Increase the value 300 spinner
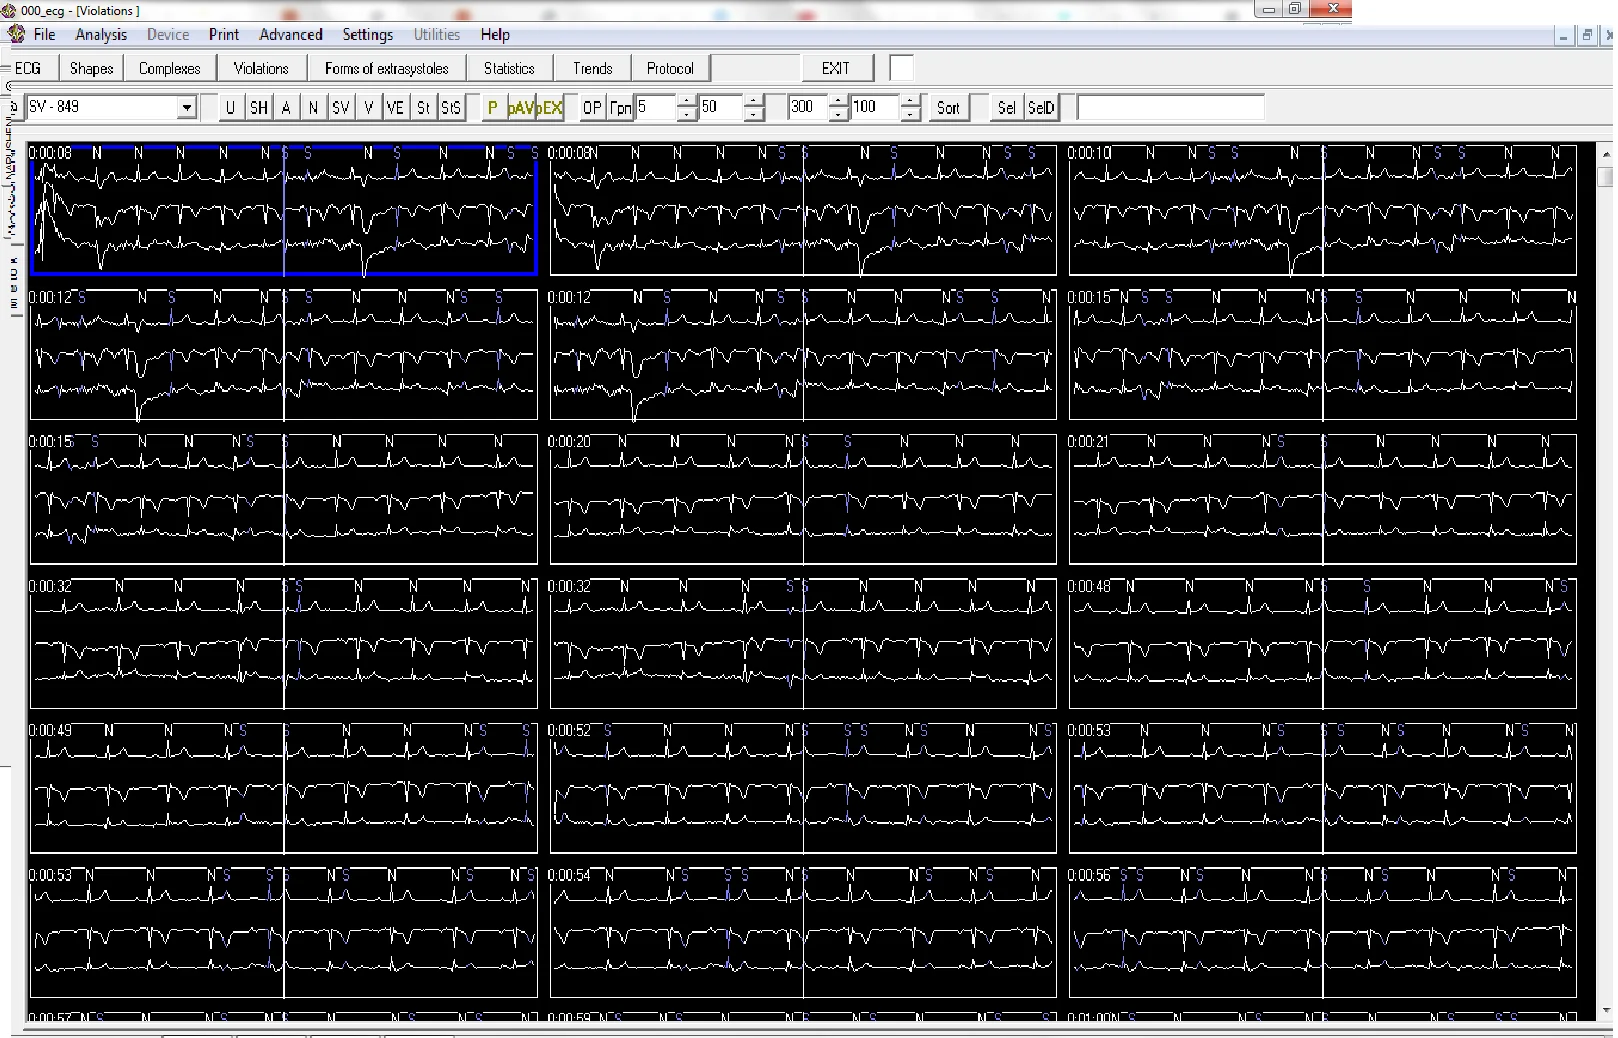 pyautogui.click(x=839, y=101)
